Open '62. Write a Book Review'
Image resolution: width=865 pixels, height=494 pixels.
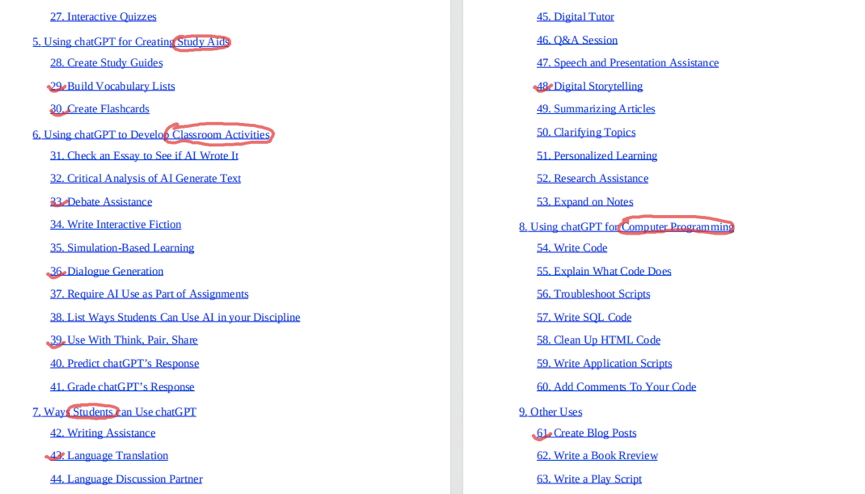click(x=597, y=456)
